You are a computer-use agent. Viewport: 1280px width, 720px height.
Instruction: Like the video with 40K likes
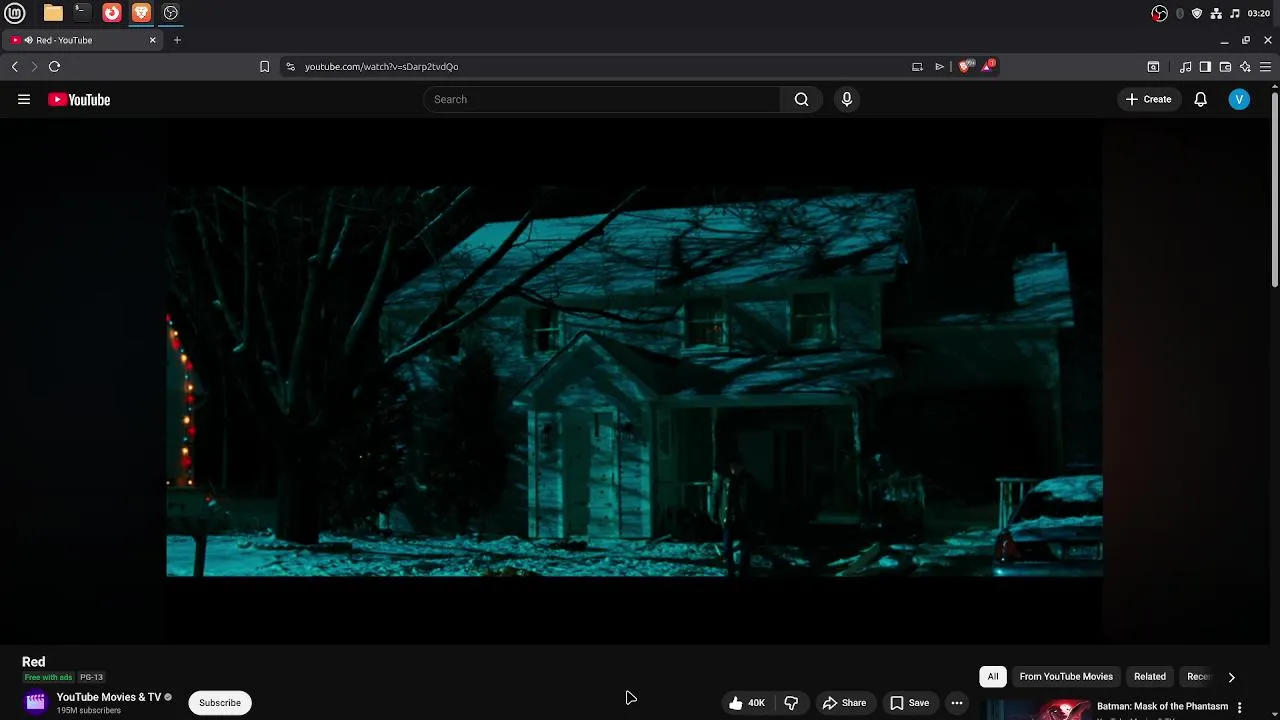click(x=748, y=703)
